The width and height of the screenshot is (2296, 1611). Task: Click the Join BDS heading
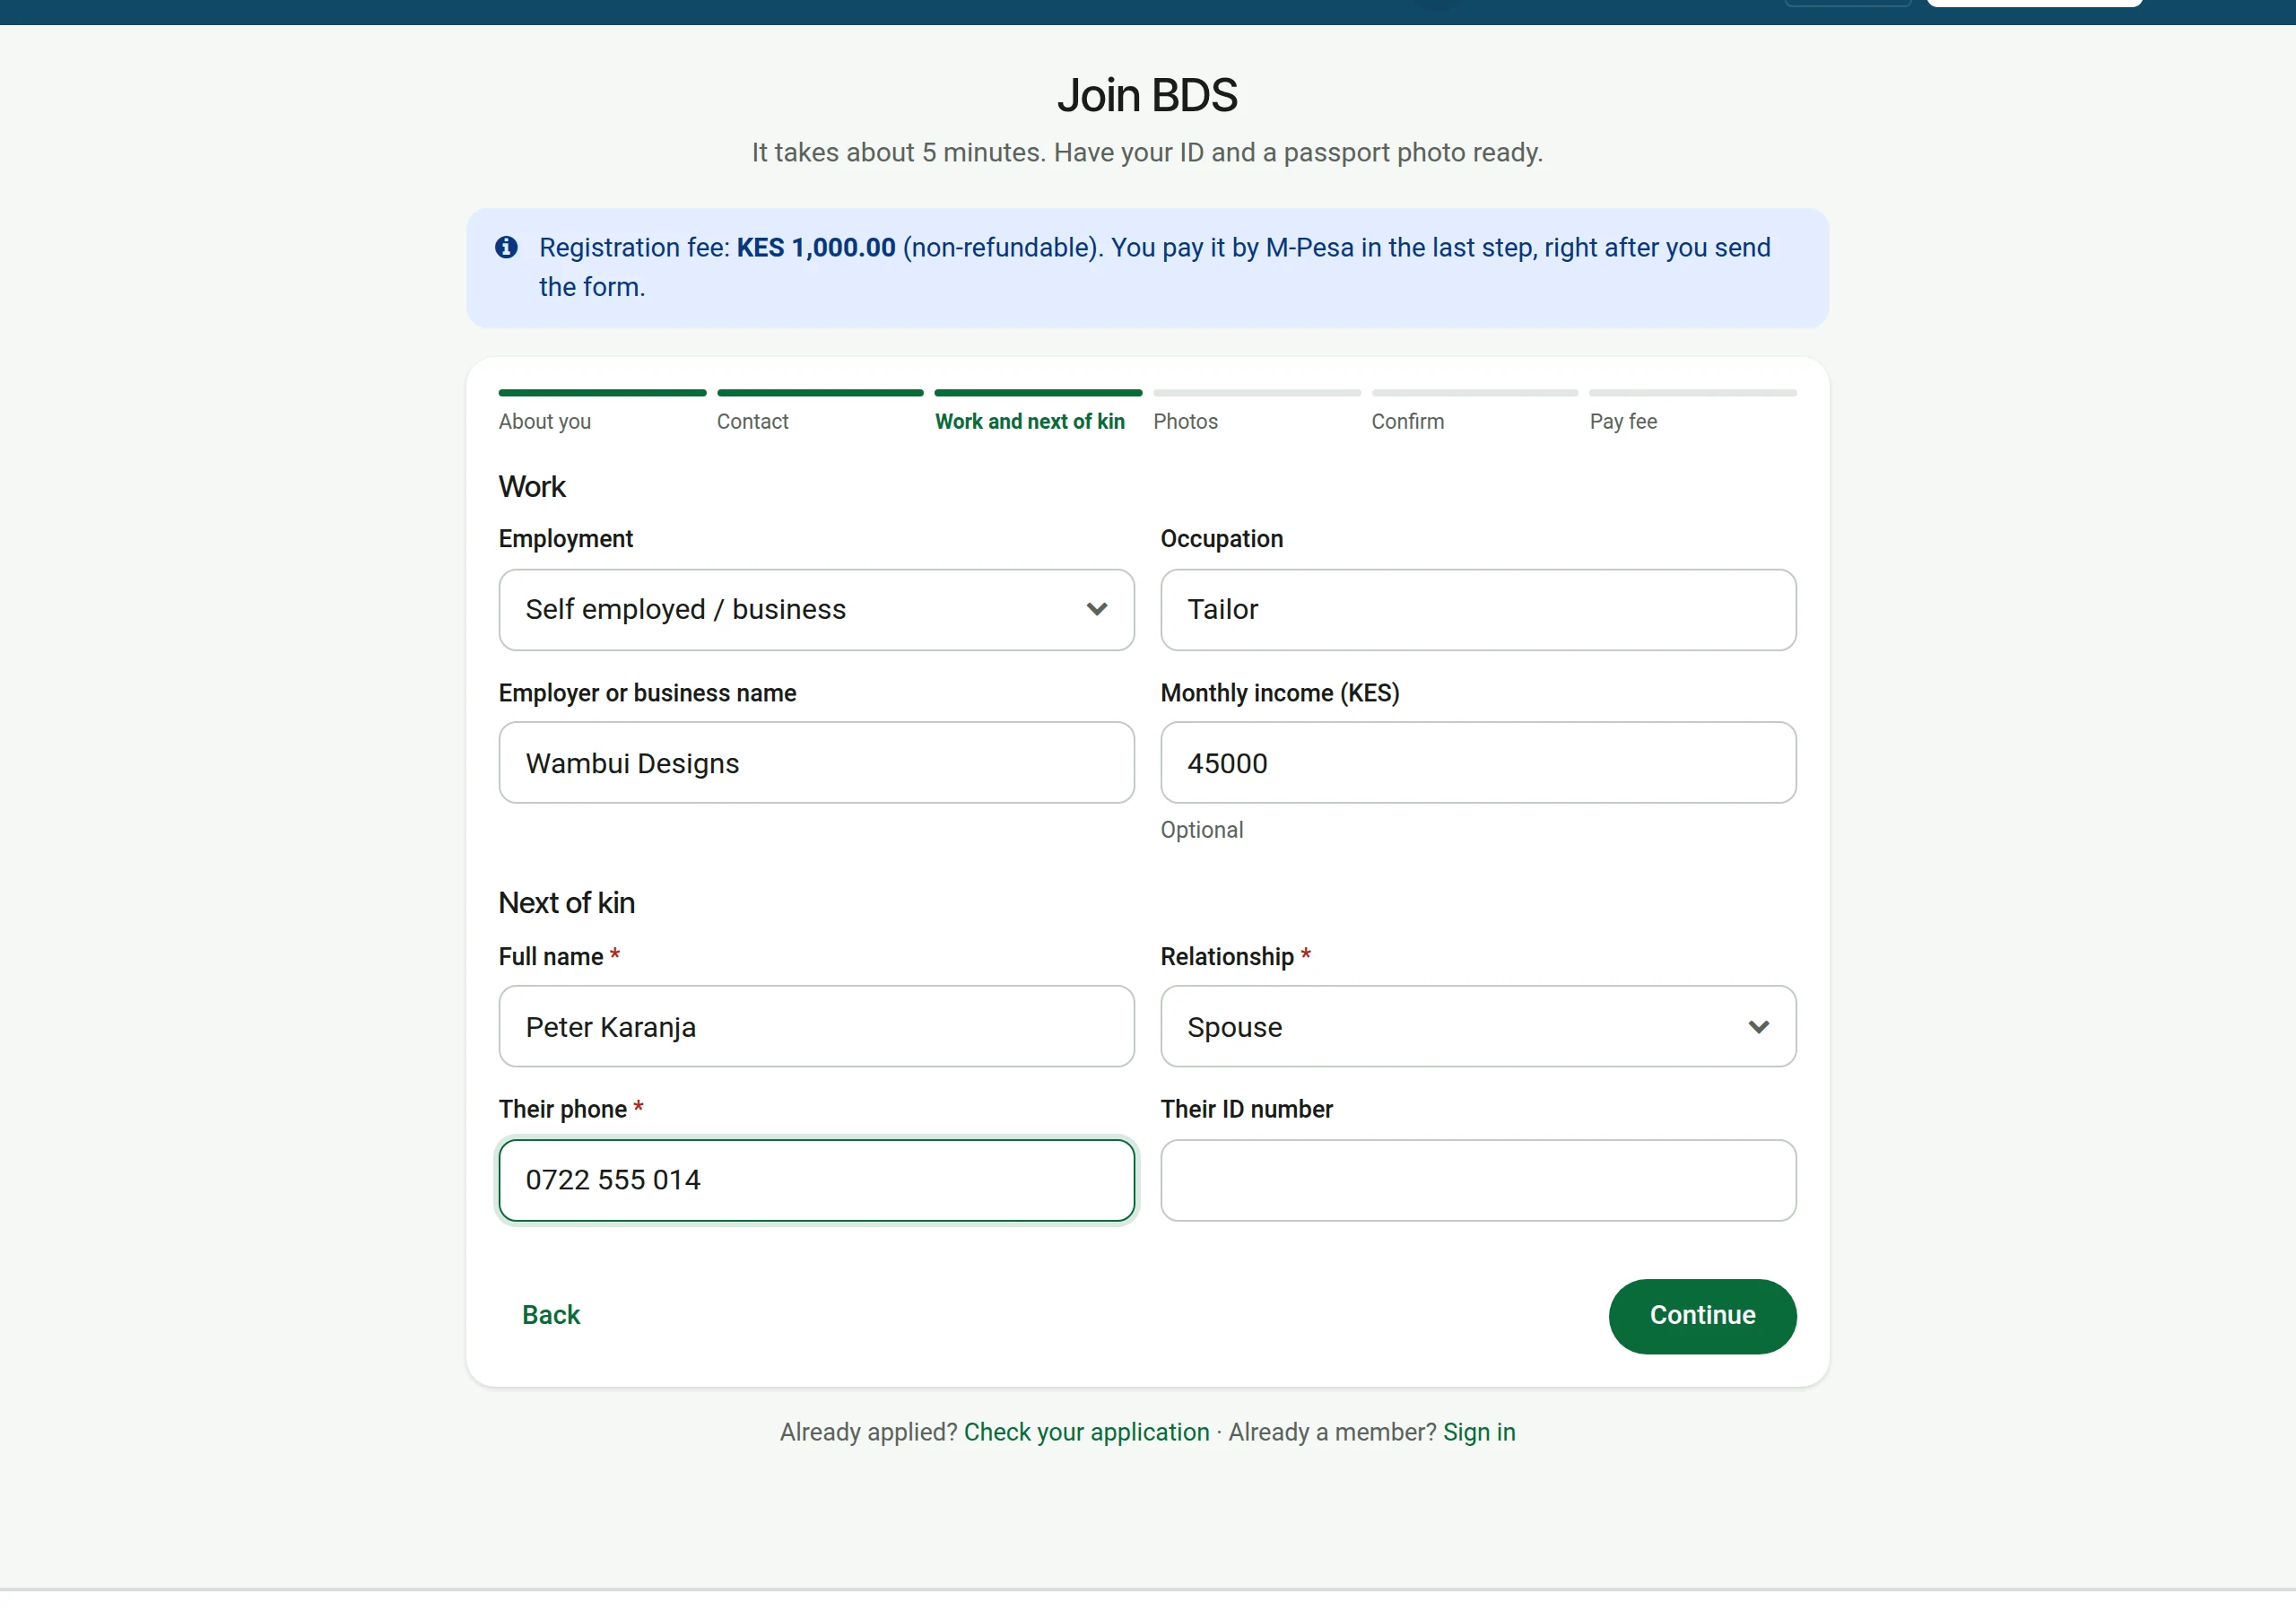click(1147, 96)
